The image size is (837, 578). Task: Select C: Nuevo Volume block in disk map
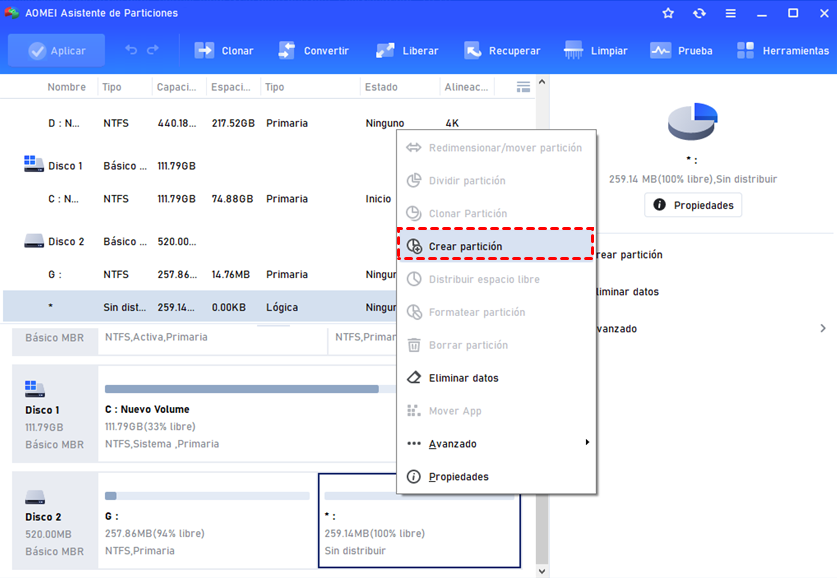(248, 414)
